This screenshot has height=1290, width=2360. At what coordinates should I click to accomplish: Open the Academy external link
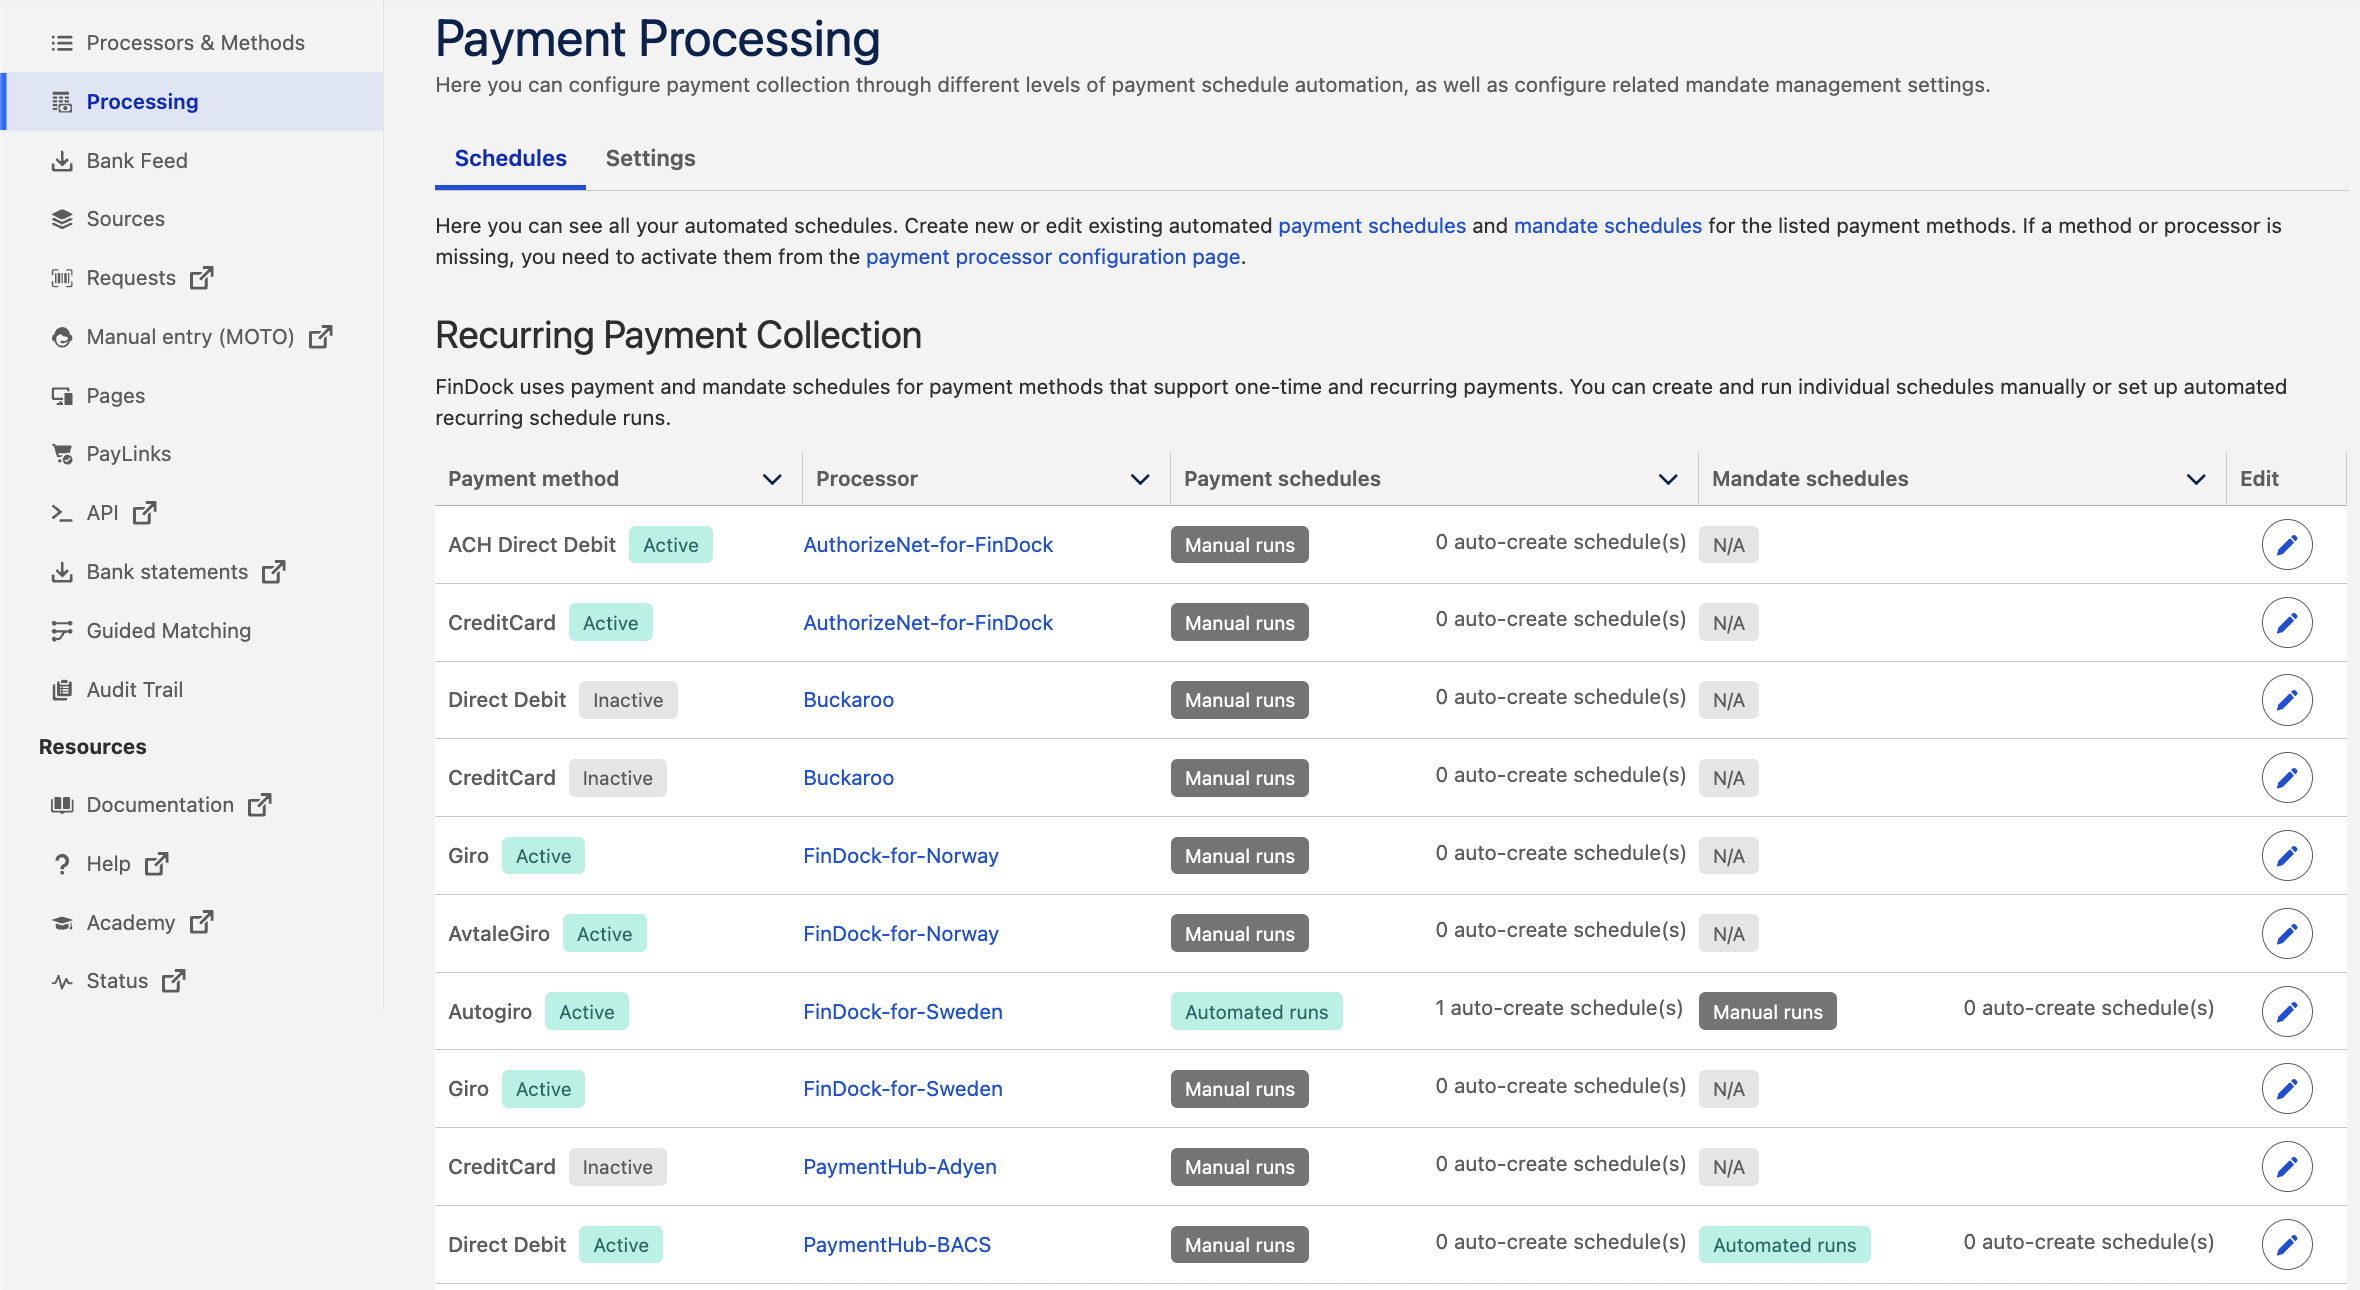pos(203,922)
